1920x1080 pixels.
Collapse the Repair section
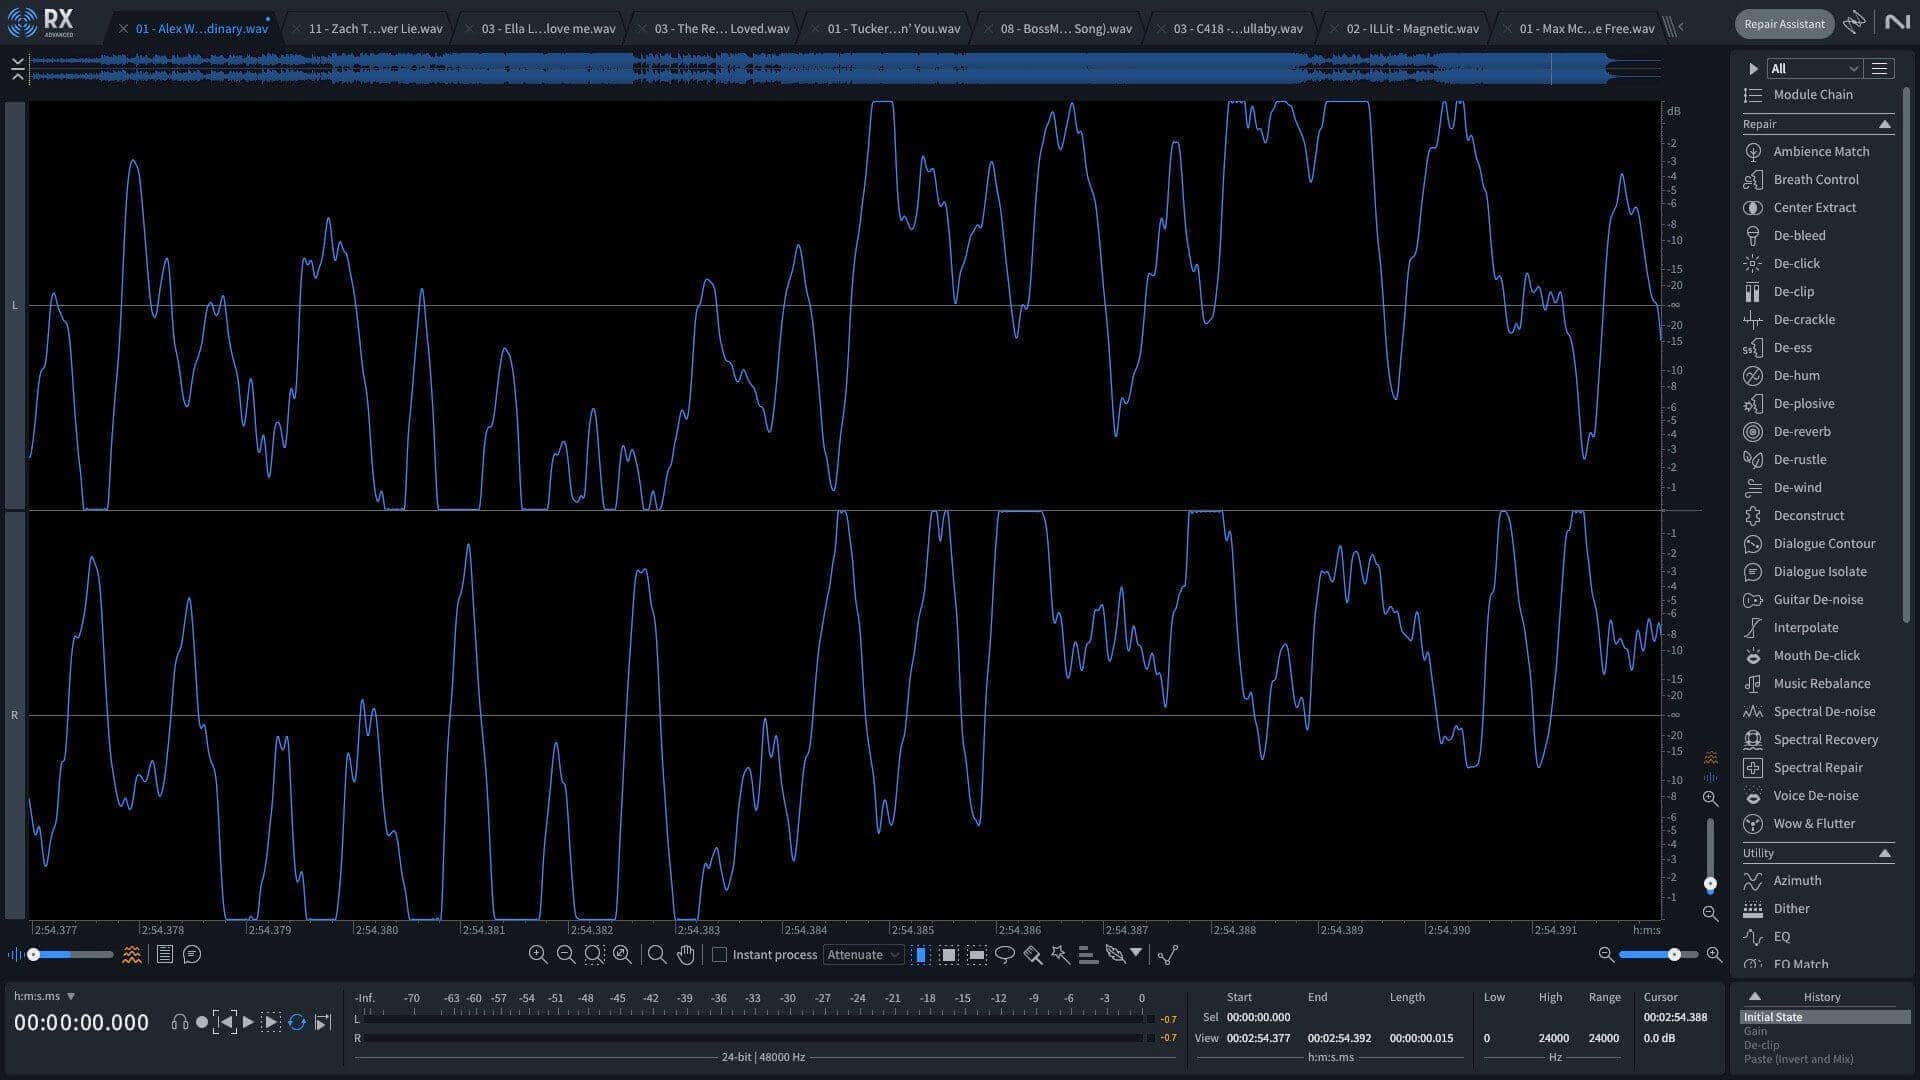click(x=1885, y=124)
